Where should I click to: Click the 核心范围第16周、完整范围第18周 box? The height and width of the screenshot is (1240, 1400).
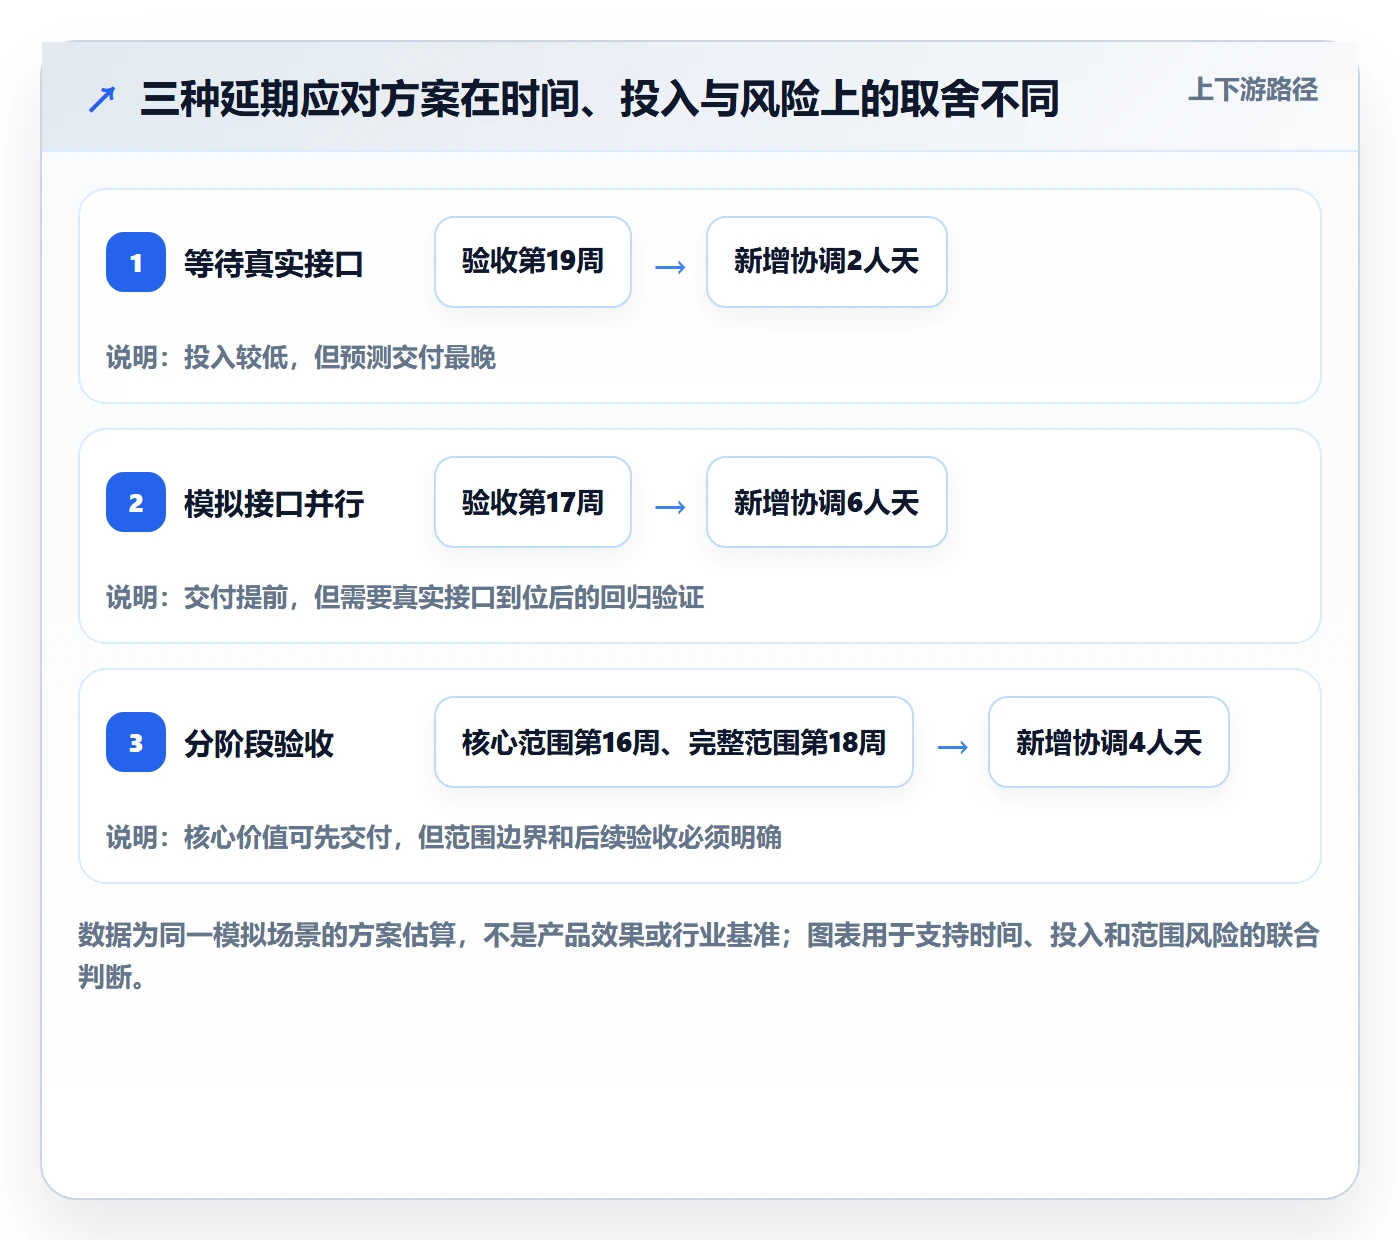pyautogui.click(x=674, y=742)
